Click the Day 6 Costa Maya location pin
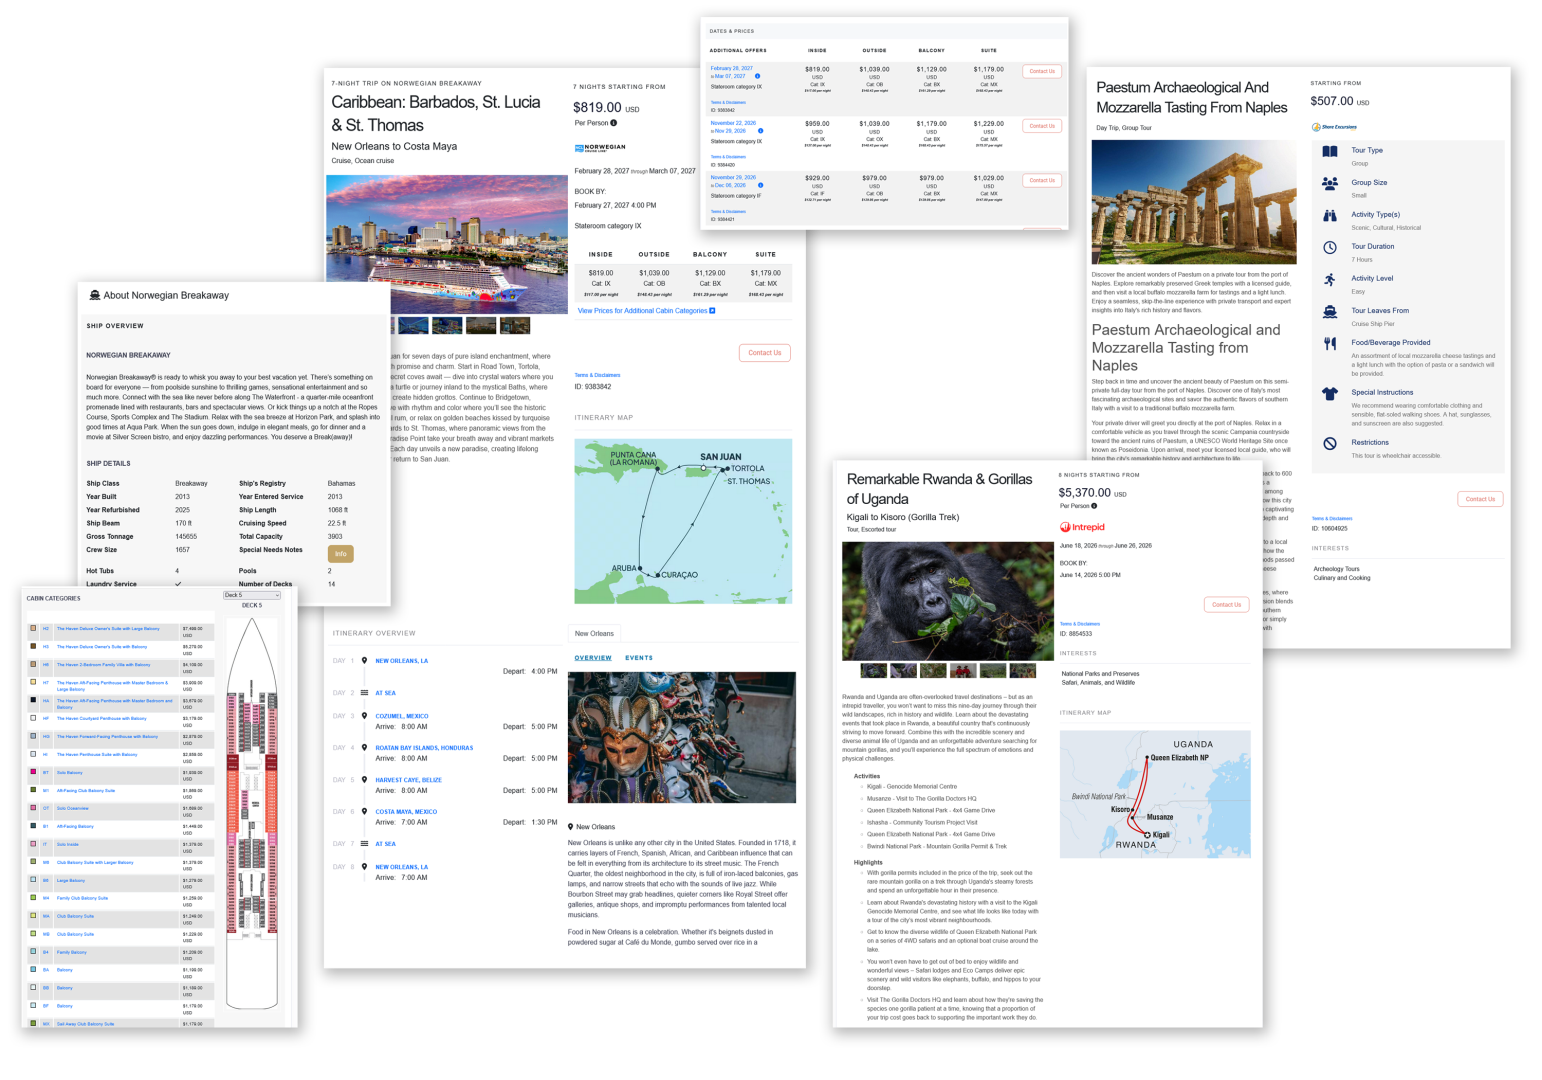Screen dimensions: 1542x1080 pos(365,812)
